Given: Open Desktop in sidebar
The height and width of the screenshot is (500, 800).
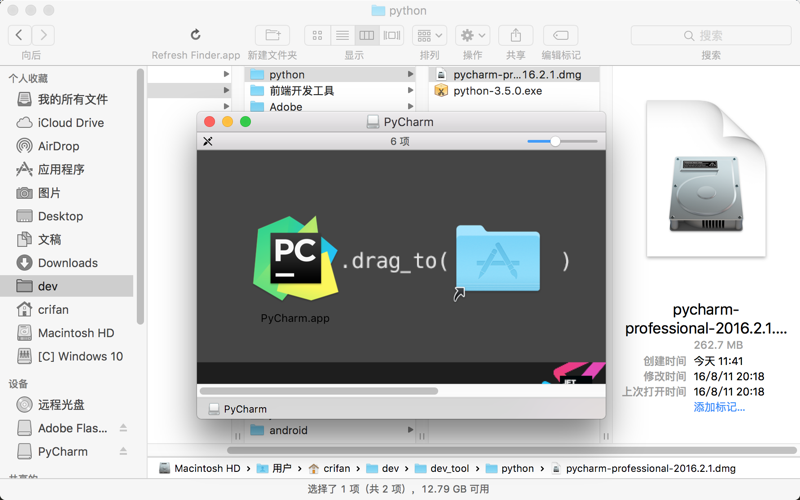Looking at the screenshot, I should pyautogui.click(x=66, y=216).
